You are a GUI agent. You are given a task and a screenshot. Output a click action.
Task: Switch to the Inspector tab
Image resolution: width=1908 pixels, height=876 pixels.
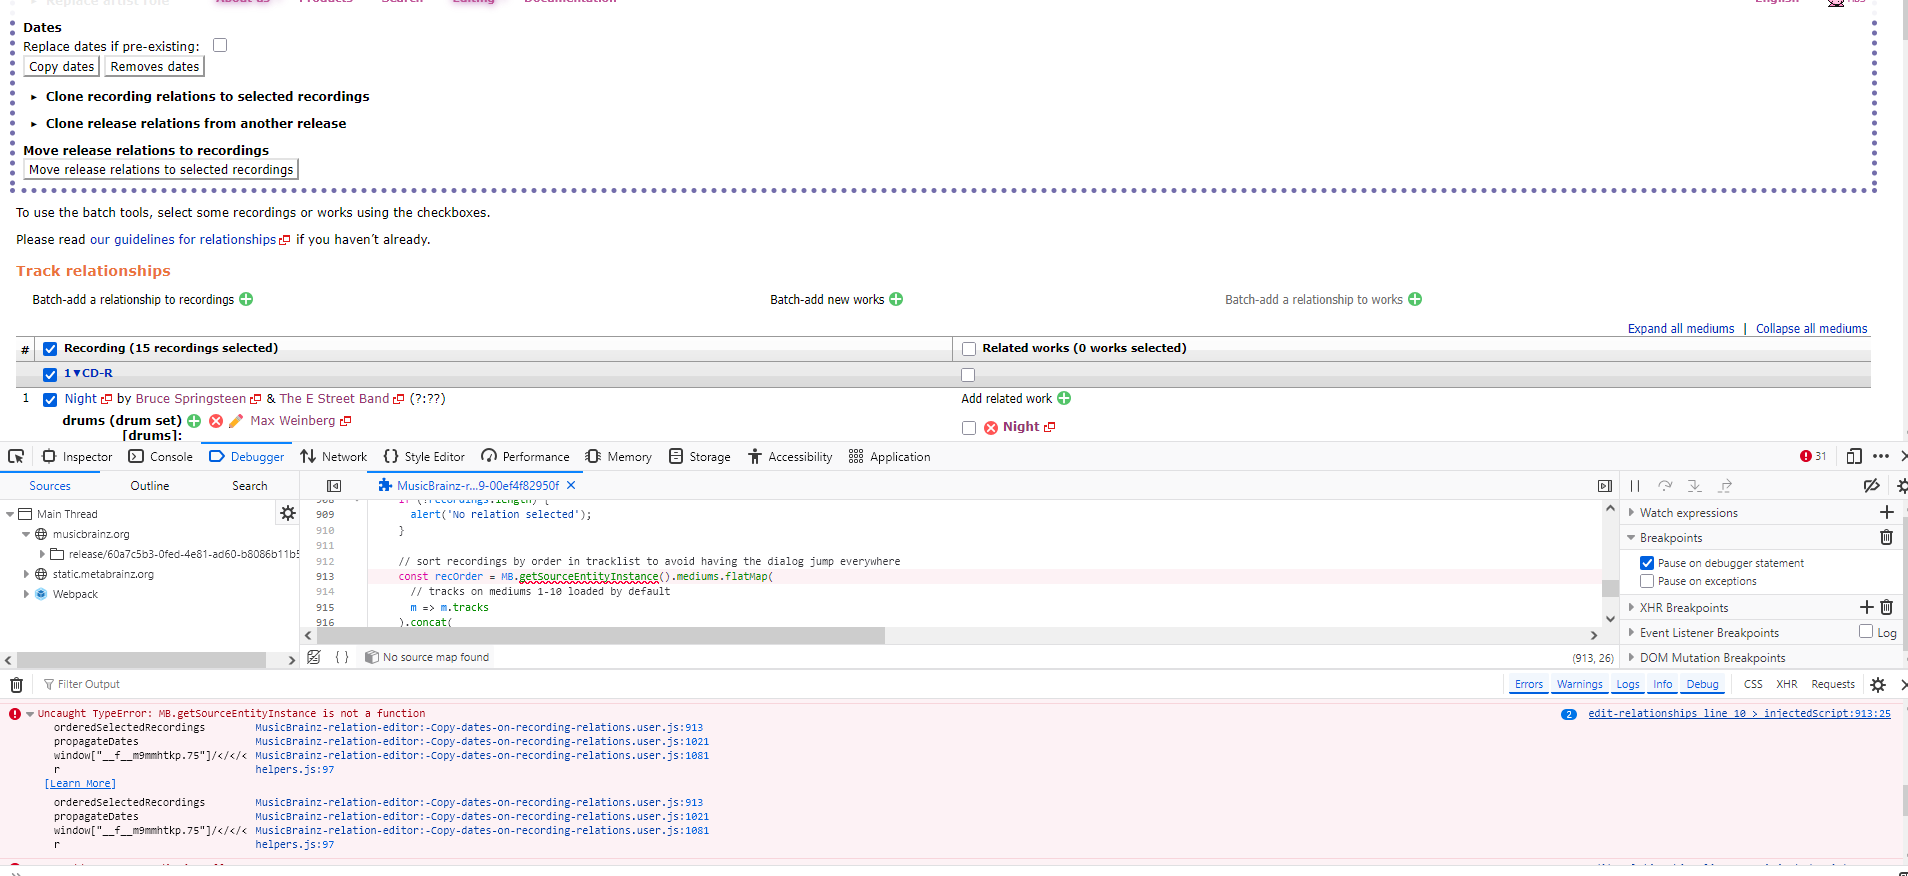[77, 456]
